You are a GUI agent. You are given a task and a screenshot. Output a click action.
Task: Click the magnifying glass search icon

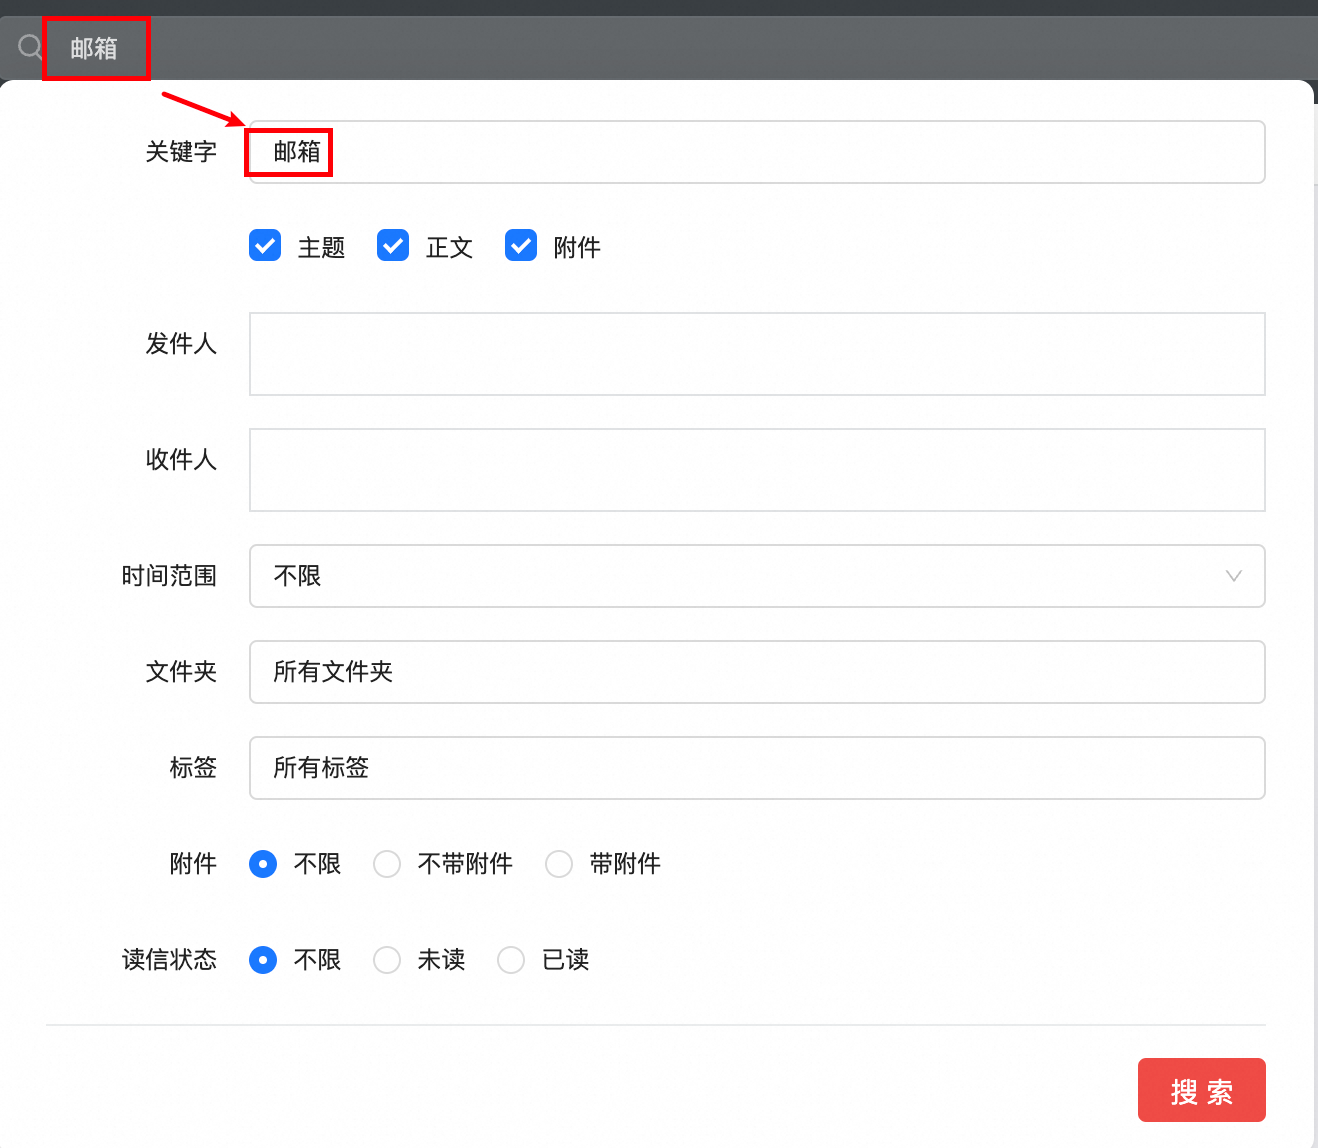tap(27, 47)
